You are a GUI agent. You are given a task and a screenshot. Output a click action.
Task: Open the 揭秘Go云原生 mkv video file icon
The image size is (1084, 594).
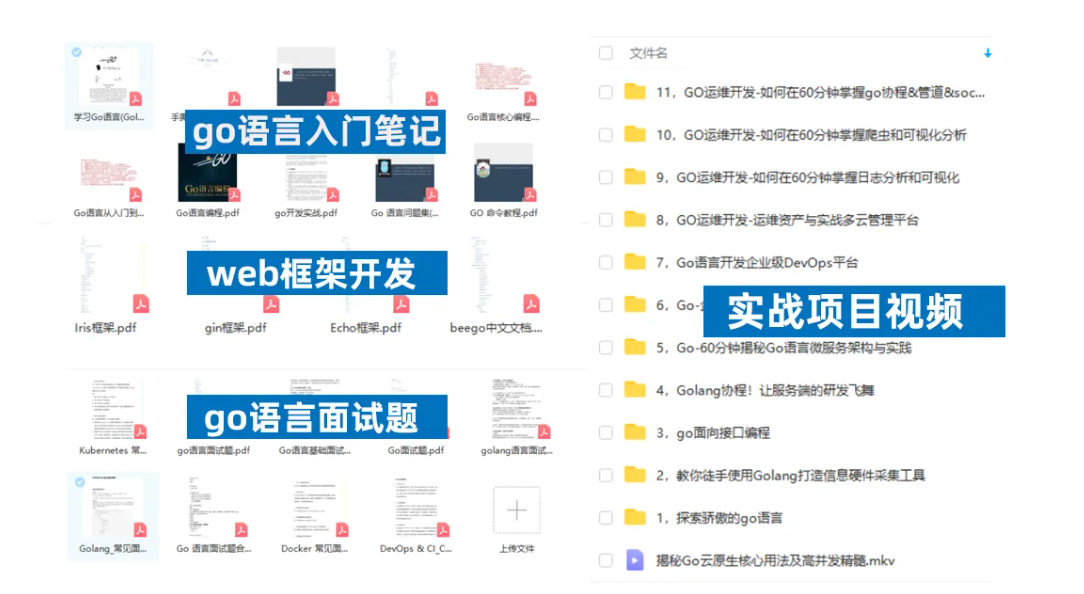pos(634,560)
